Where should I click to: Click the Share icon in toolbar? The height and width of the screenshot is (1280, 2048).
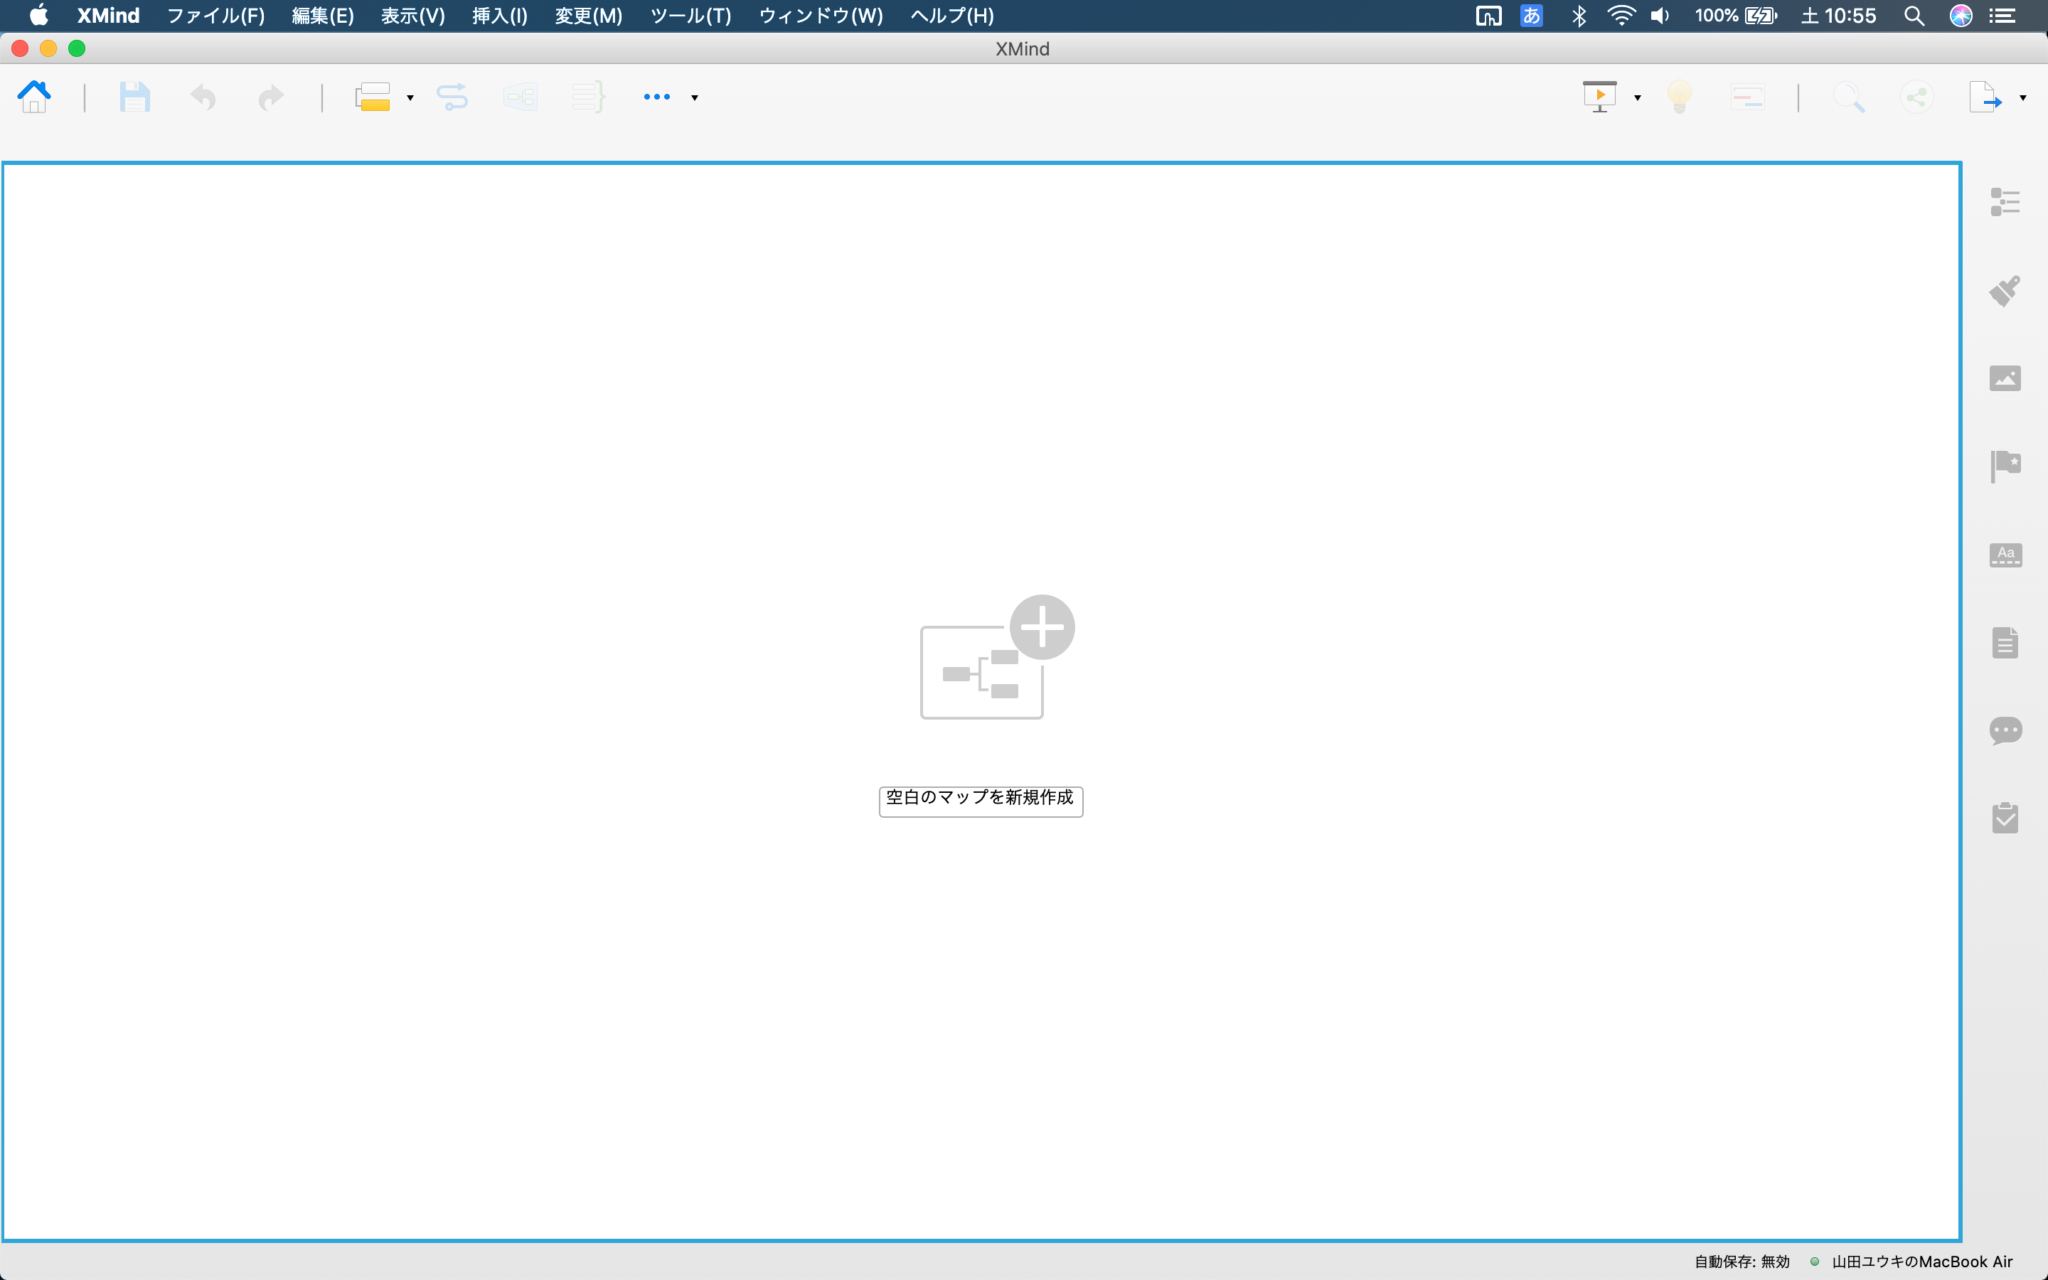1916,97
